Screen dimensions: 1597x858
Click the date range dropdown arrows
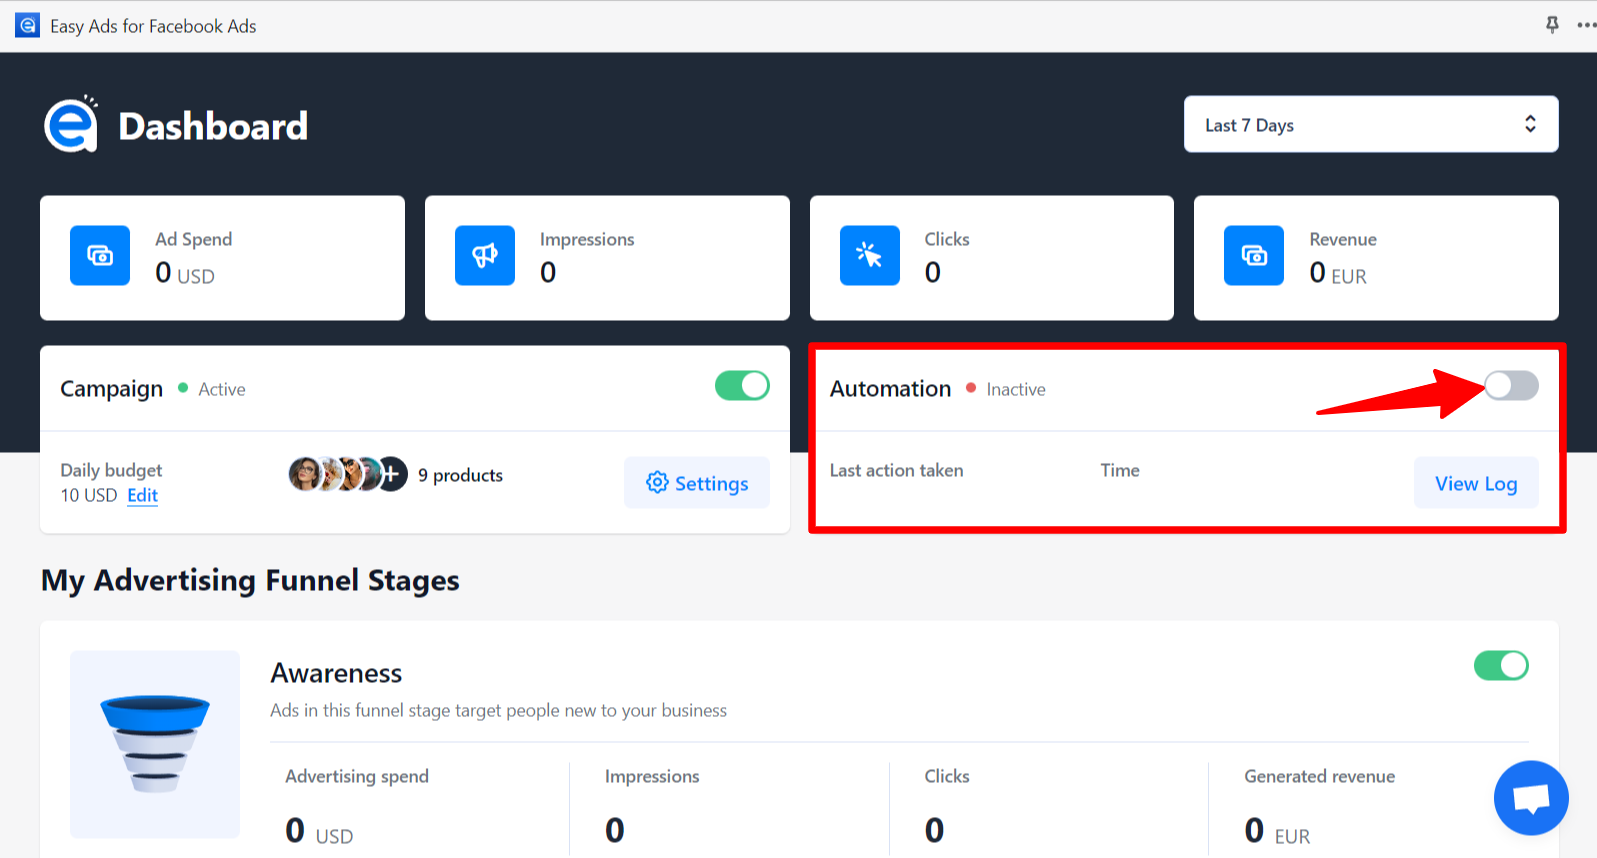click(x=1530, y=124)
